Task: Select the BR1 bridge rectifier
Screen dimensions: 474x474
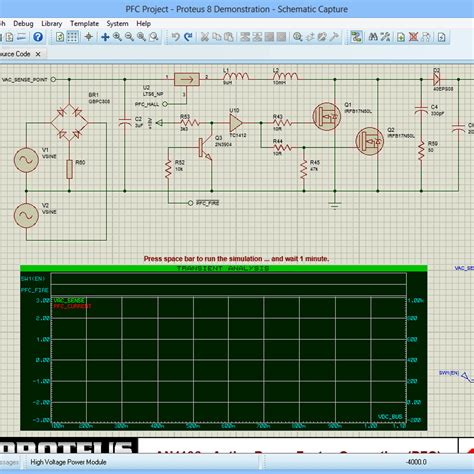Action: (69, 123)
